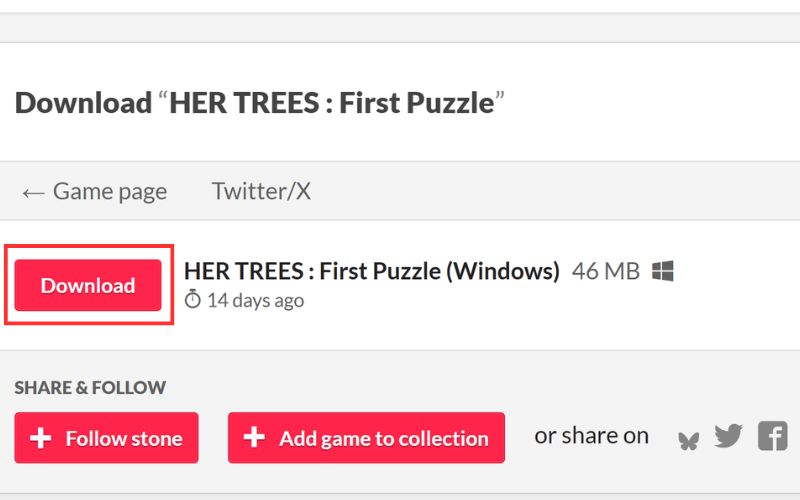
Task: Click the red Download button
Action: tap(88, 285)
